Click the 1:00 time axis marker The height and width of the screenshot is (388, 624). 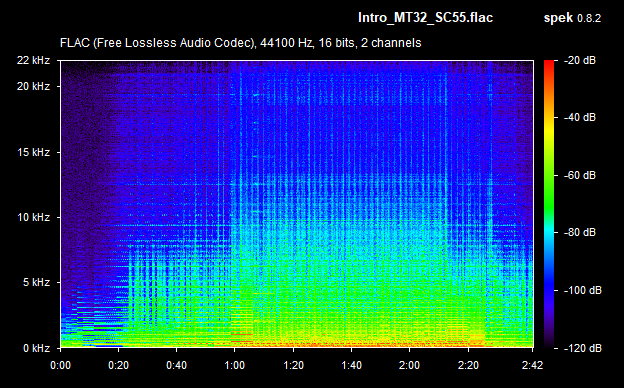[x=235, y=365]
